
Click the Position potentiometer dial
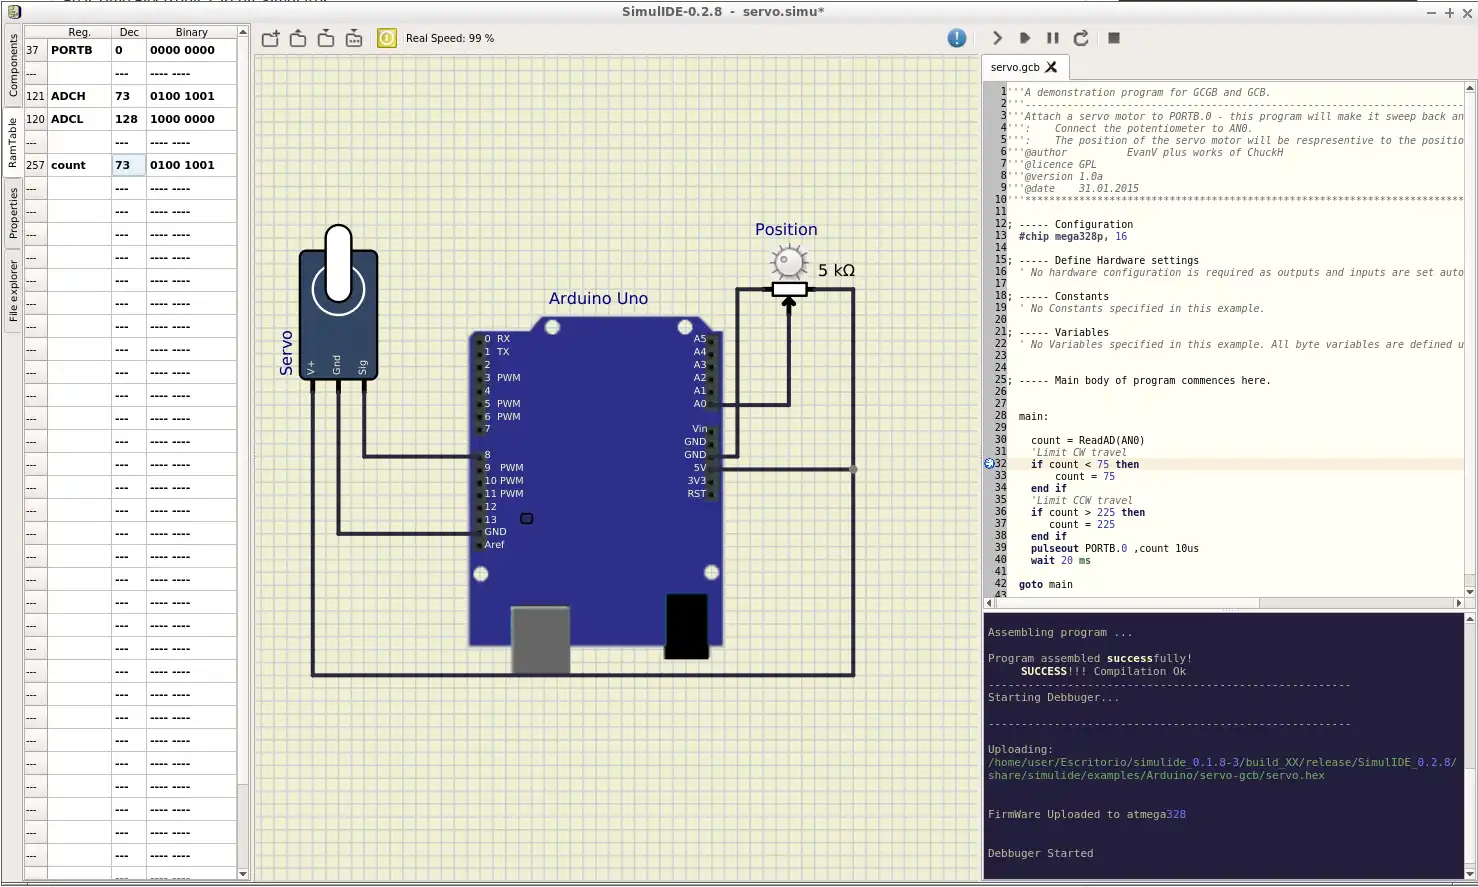pos(789,263)
